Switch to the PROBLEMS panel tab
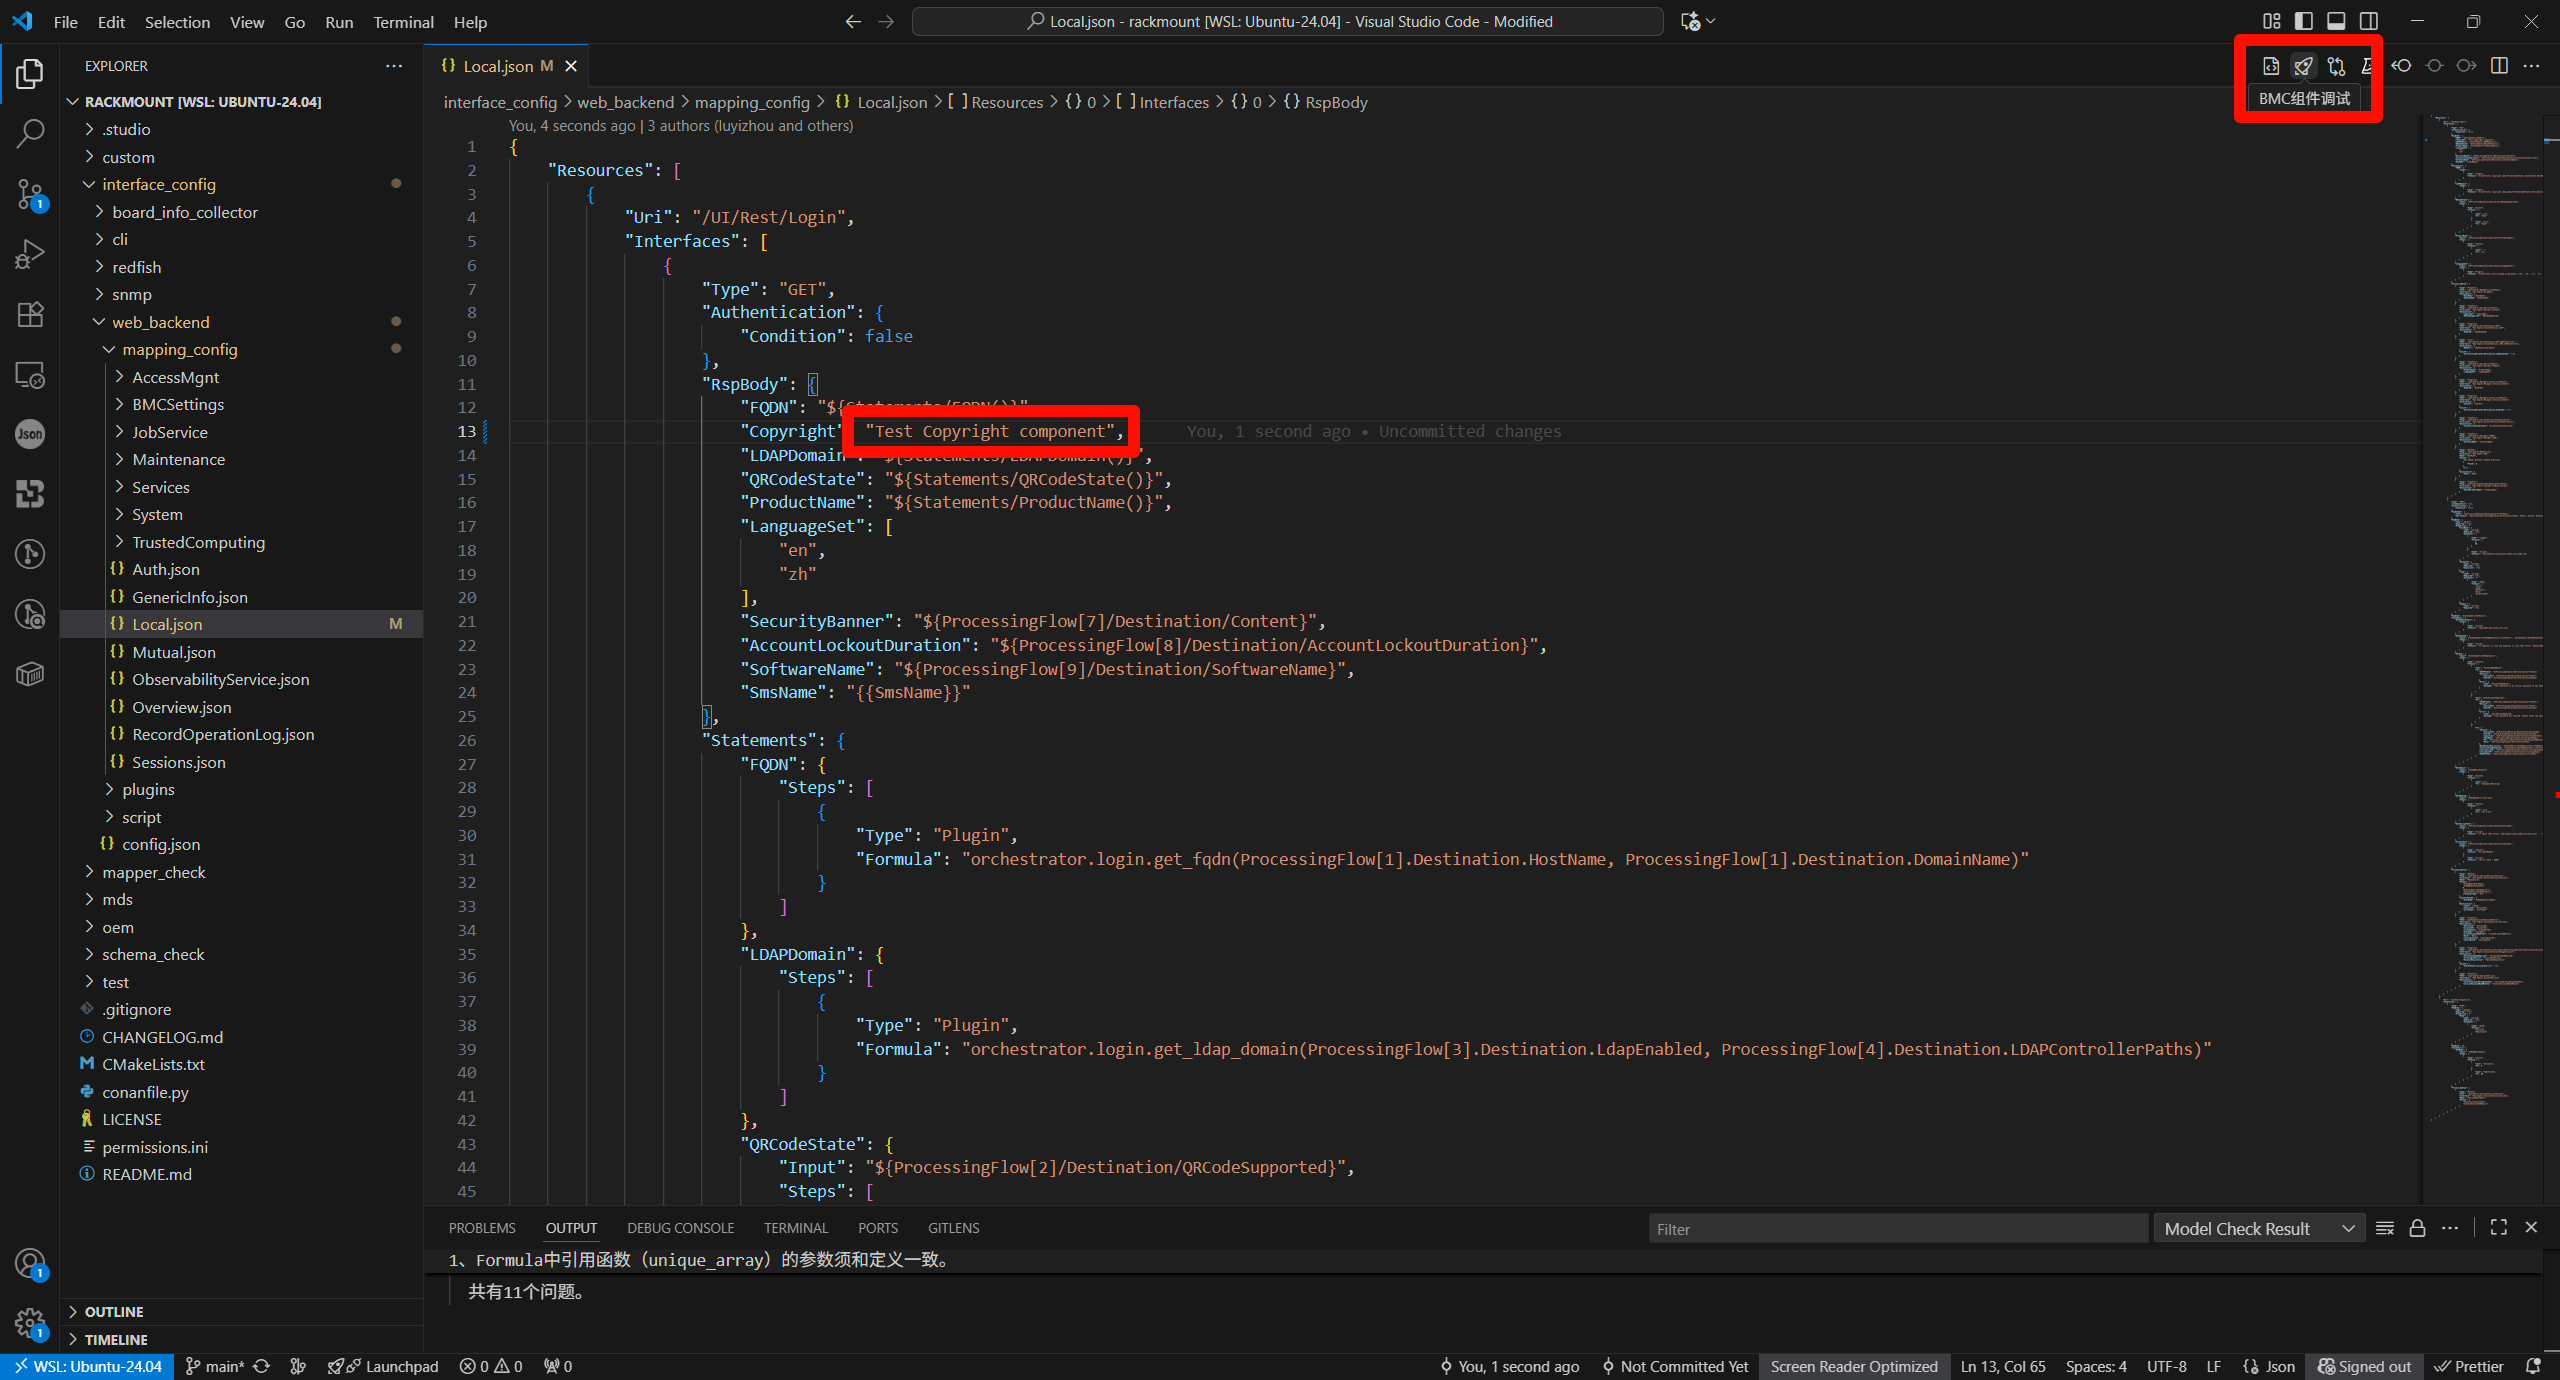Image resolution: width=2560 pixels, height=1380 pixels. [482, 1228]
